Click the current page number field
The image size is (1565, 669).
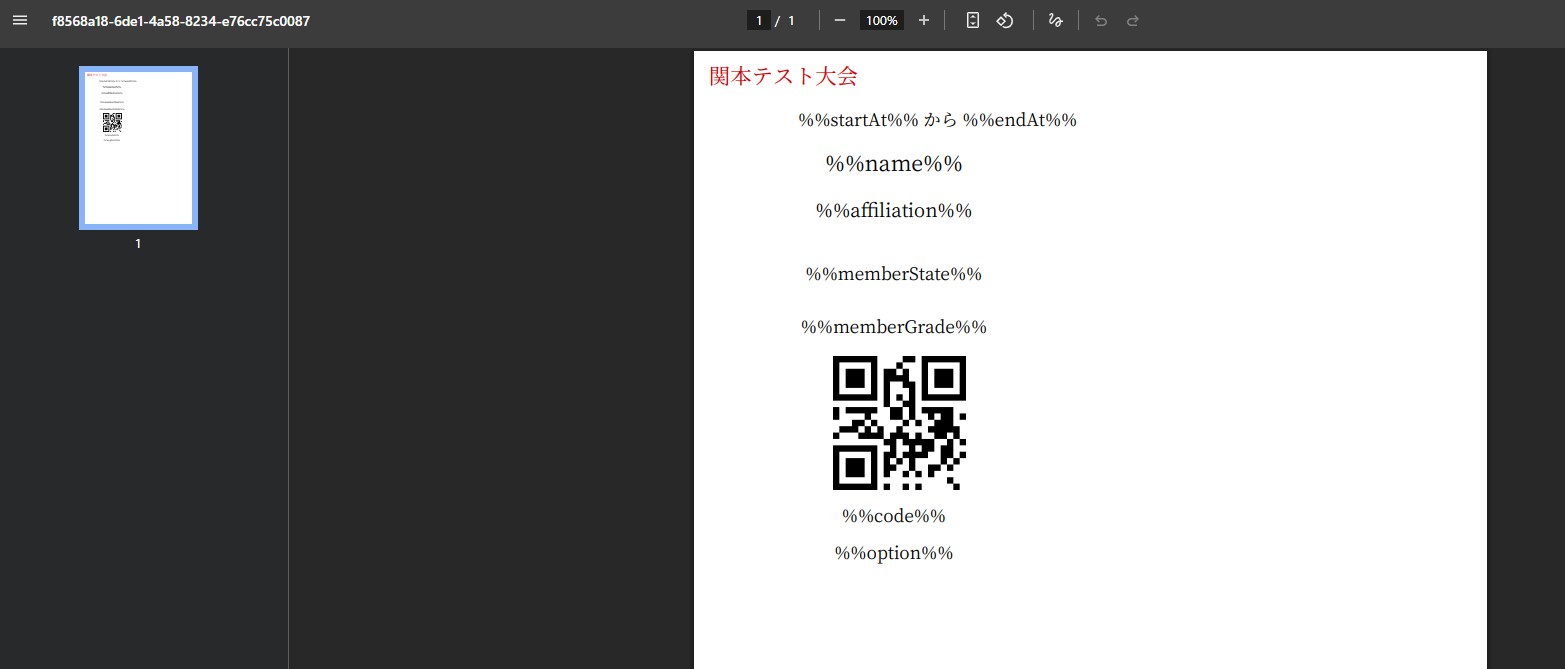[x=759, y=21]
